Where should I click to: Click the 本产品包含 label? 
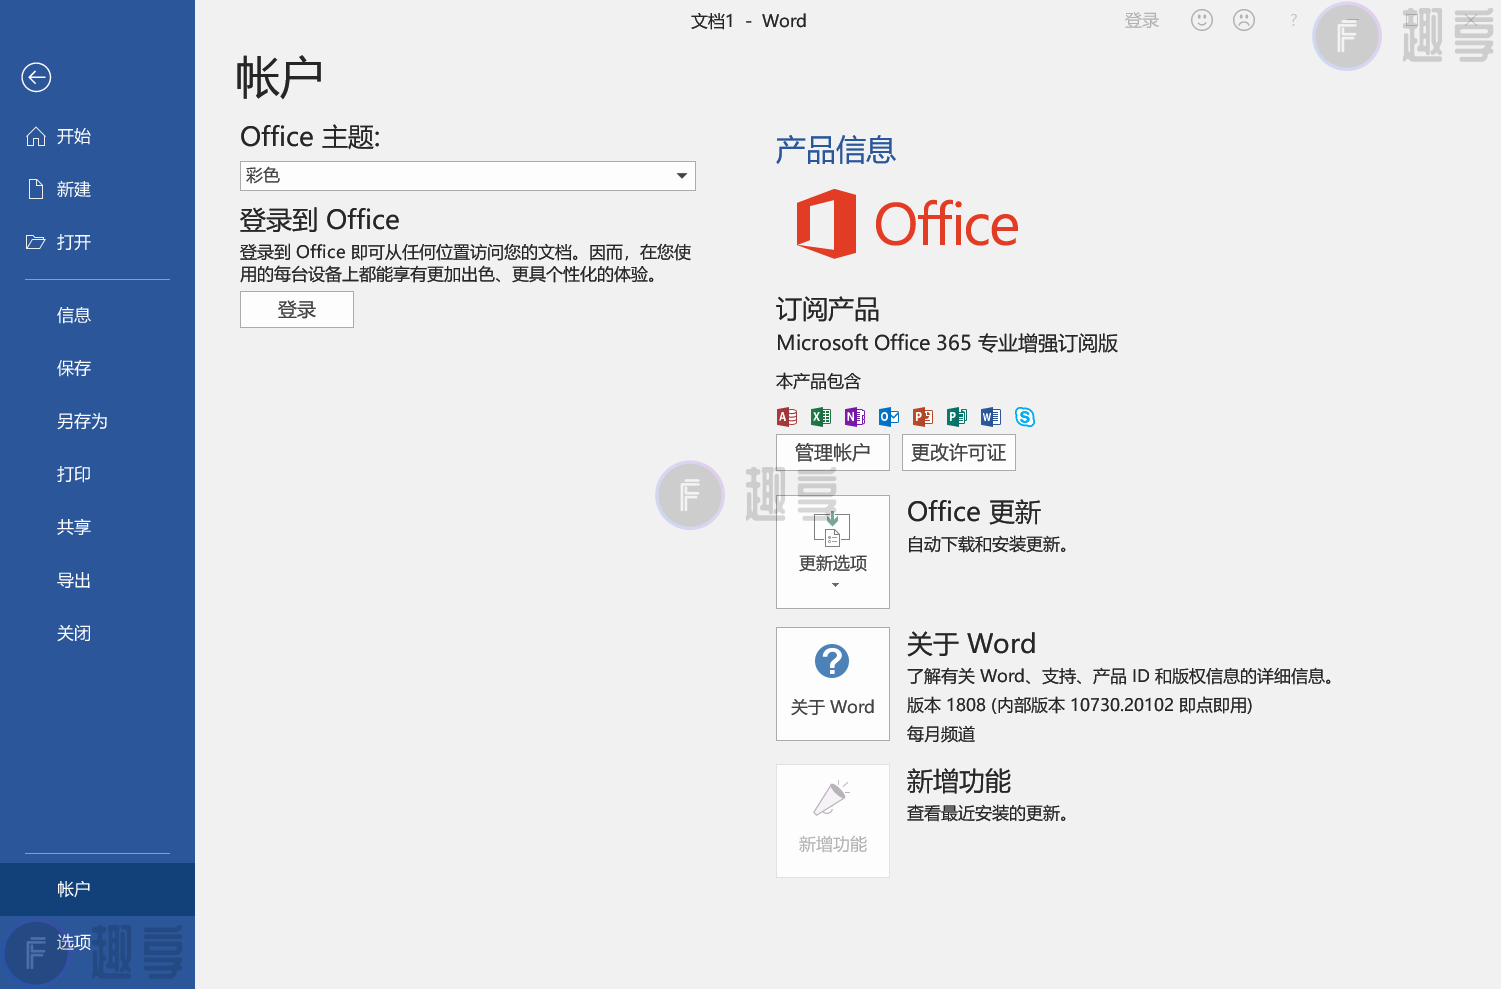(818, 381)
